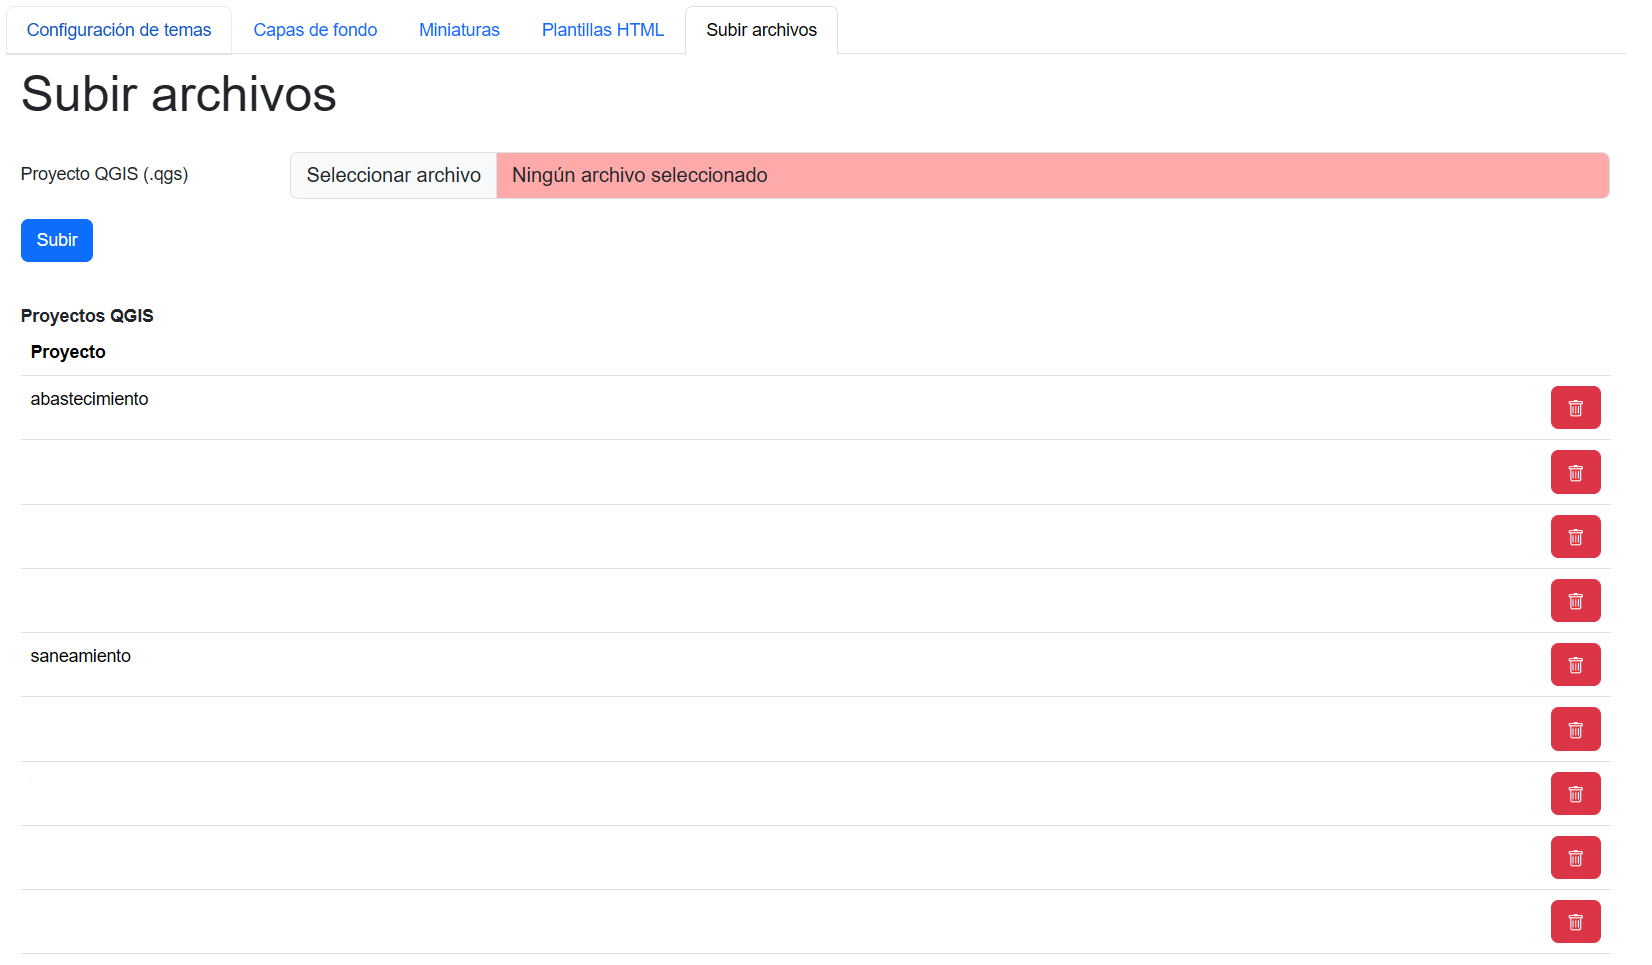Open the Plantillas HTML tab
This screenshot has width=1652, height=965.
tap(602, 30)
